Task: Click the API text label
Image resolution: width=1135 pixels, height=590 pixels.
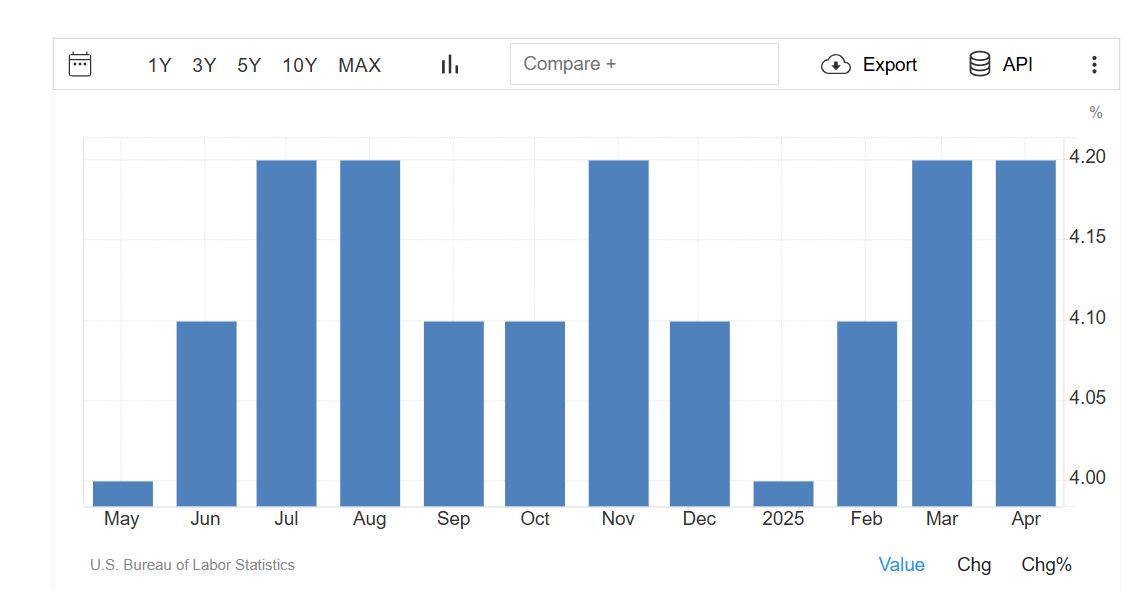Action: coord(1017,65)
